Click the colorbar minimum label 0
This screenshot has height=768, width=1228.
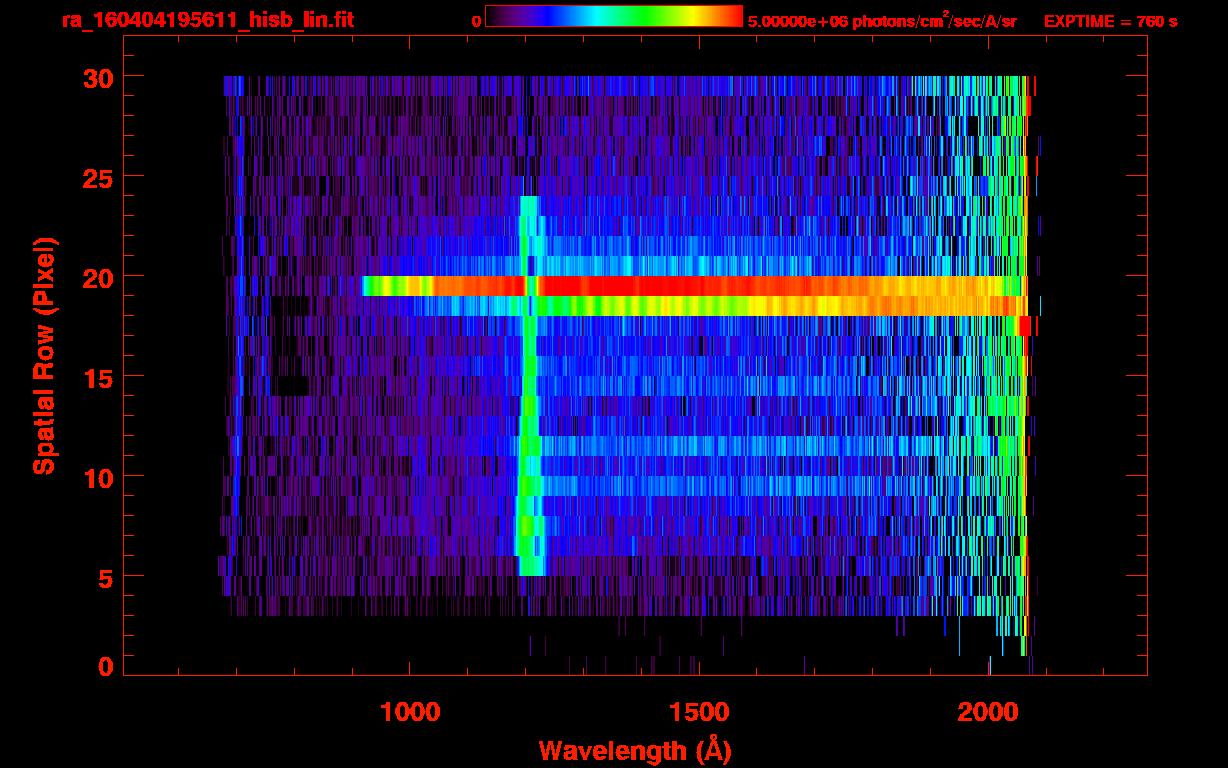tap(476, 21)
